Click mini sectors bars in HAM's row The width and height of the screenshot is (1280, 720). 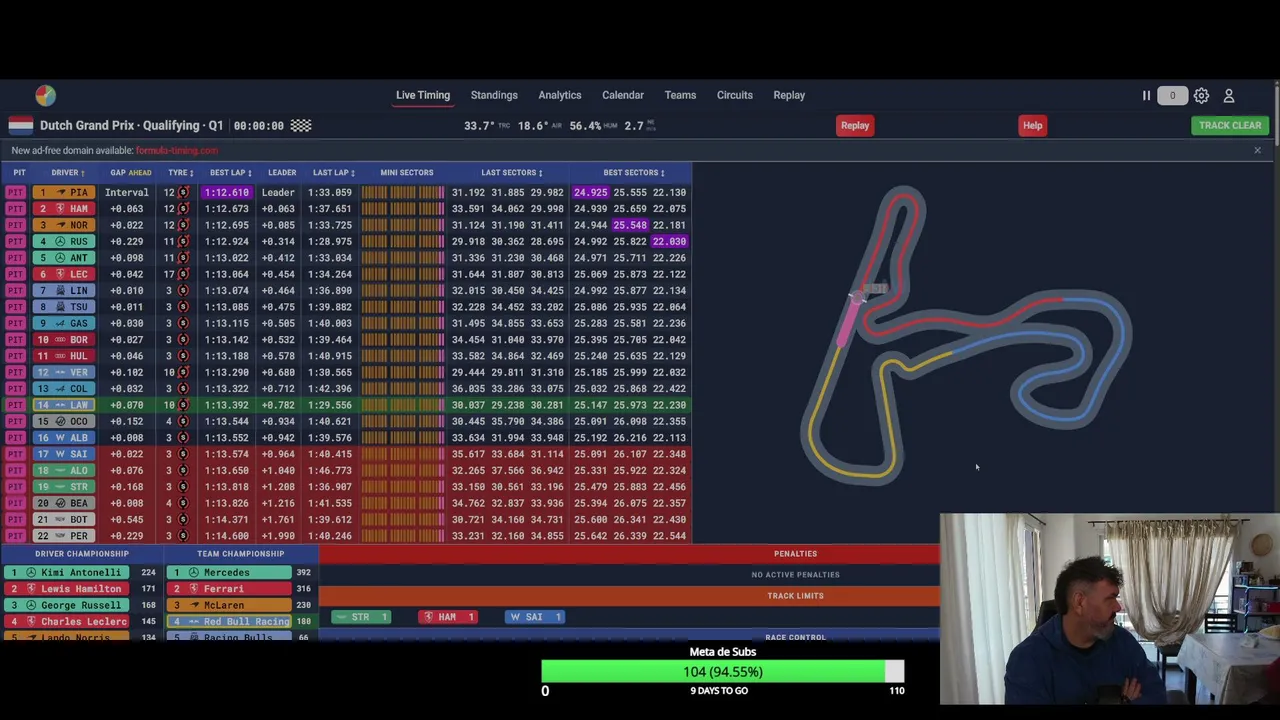(403, 209)
